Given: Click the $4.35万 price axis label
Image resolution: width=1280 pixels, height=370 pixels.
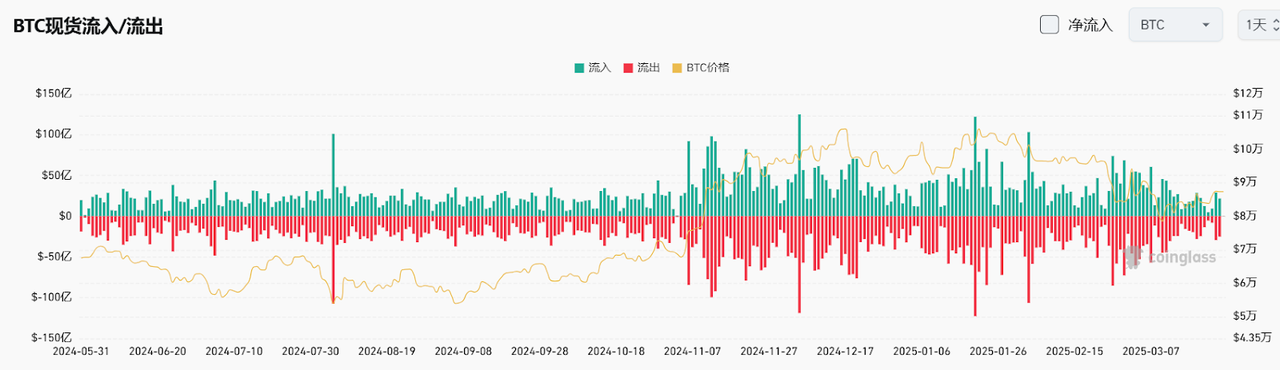Looking at the screenshot, I should (1252, 338).
